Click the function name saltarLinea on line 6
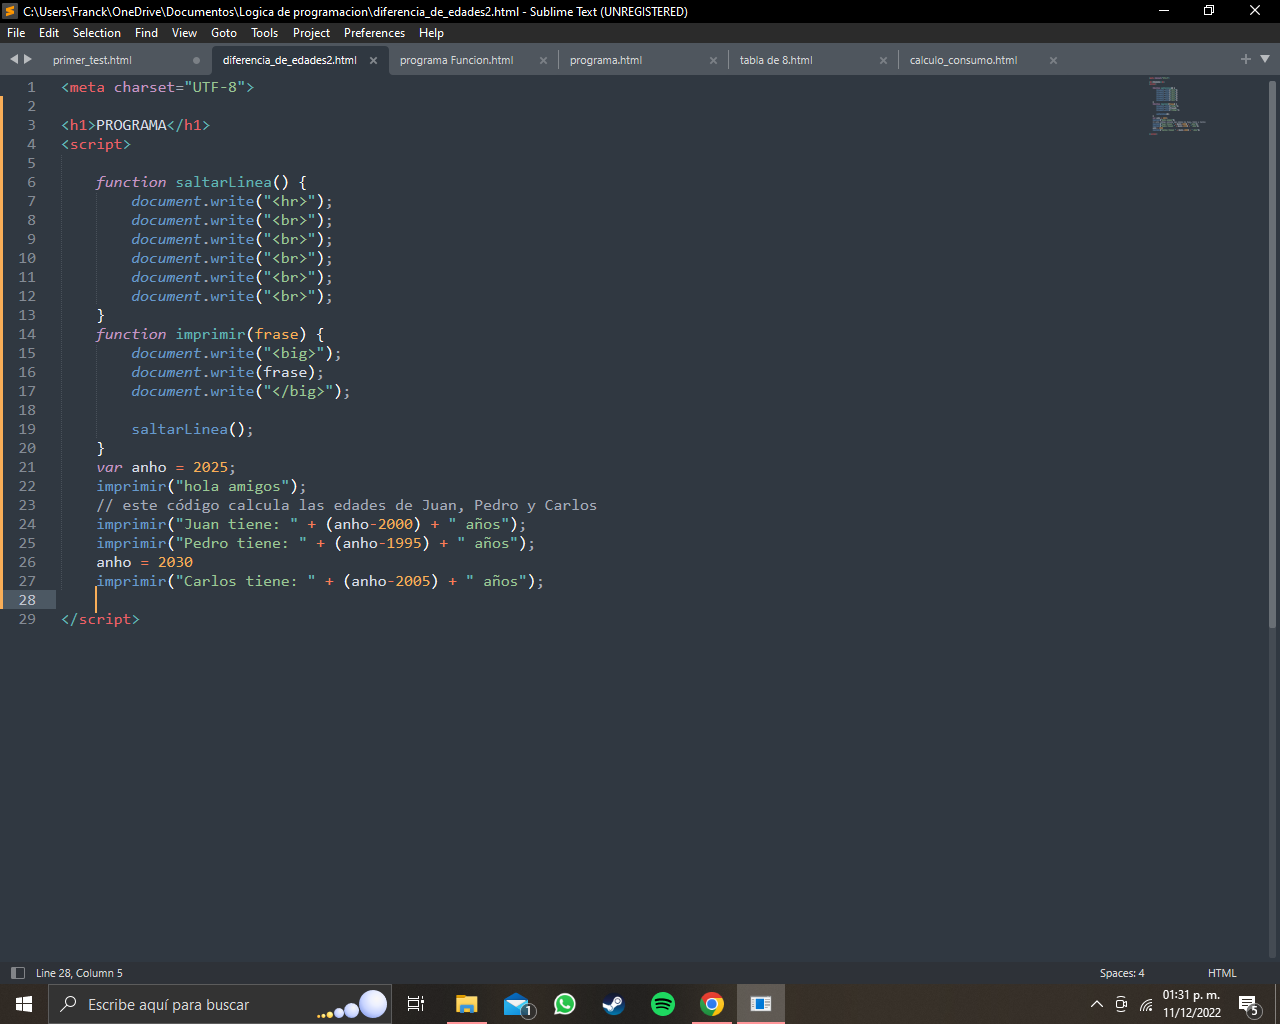1280x1024 pixels. [x=223, y=182]
